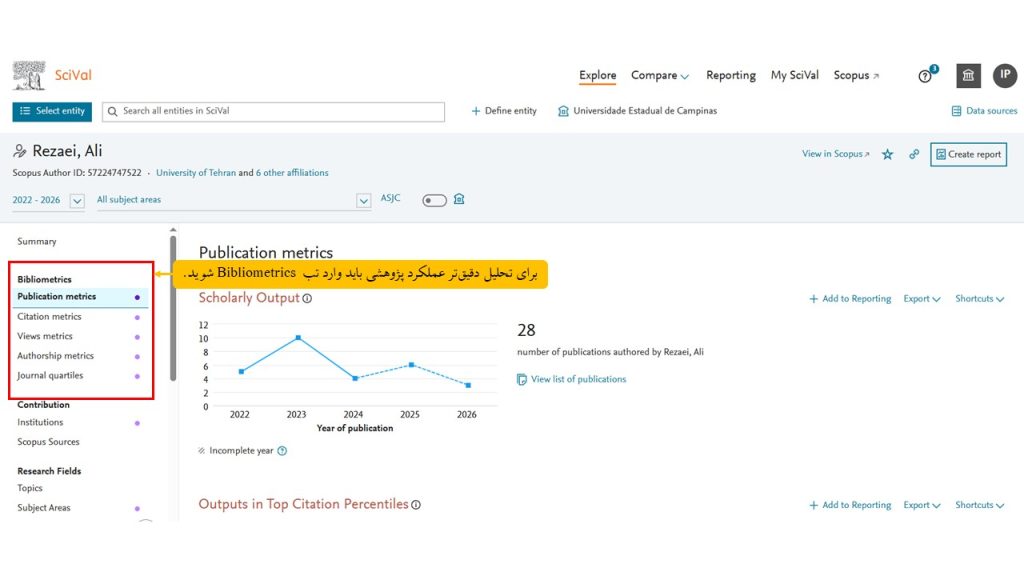Image resolution: width=1024 pixels, height=576 pixels.
Task: Open View in Scopus link
Action: pyautogui.click(x=836, y=154)
